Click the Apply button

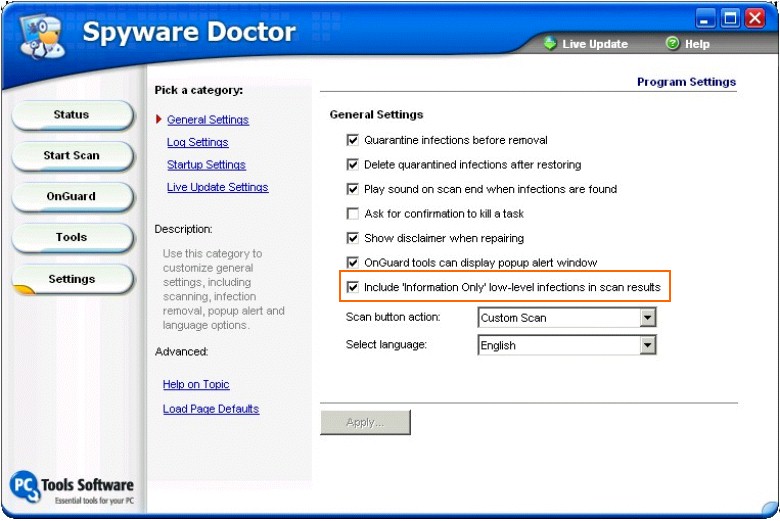(365, 422)
